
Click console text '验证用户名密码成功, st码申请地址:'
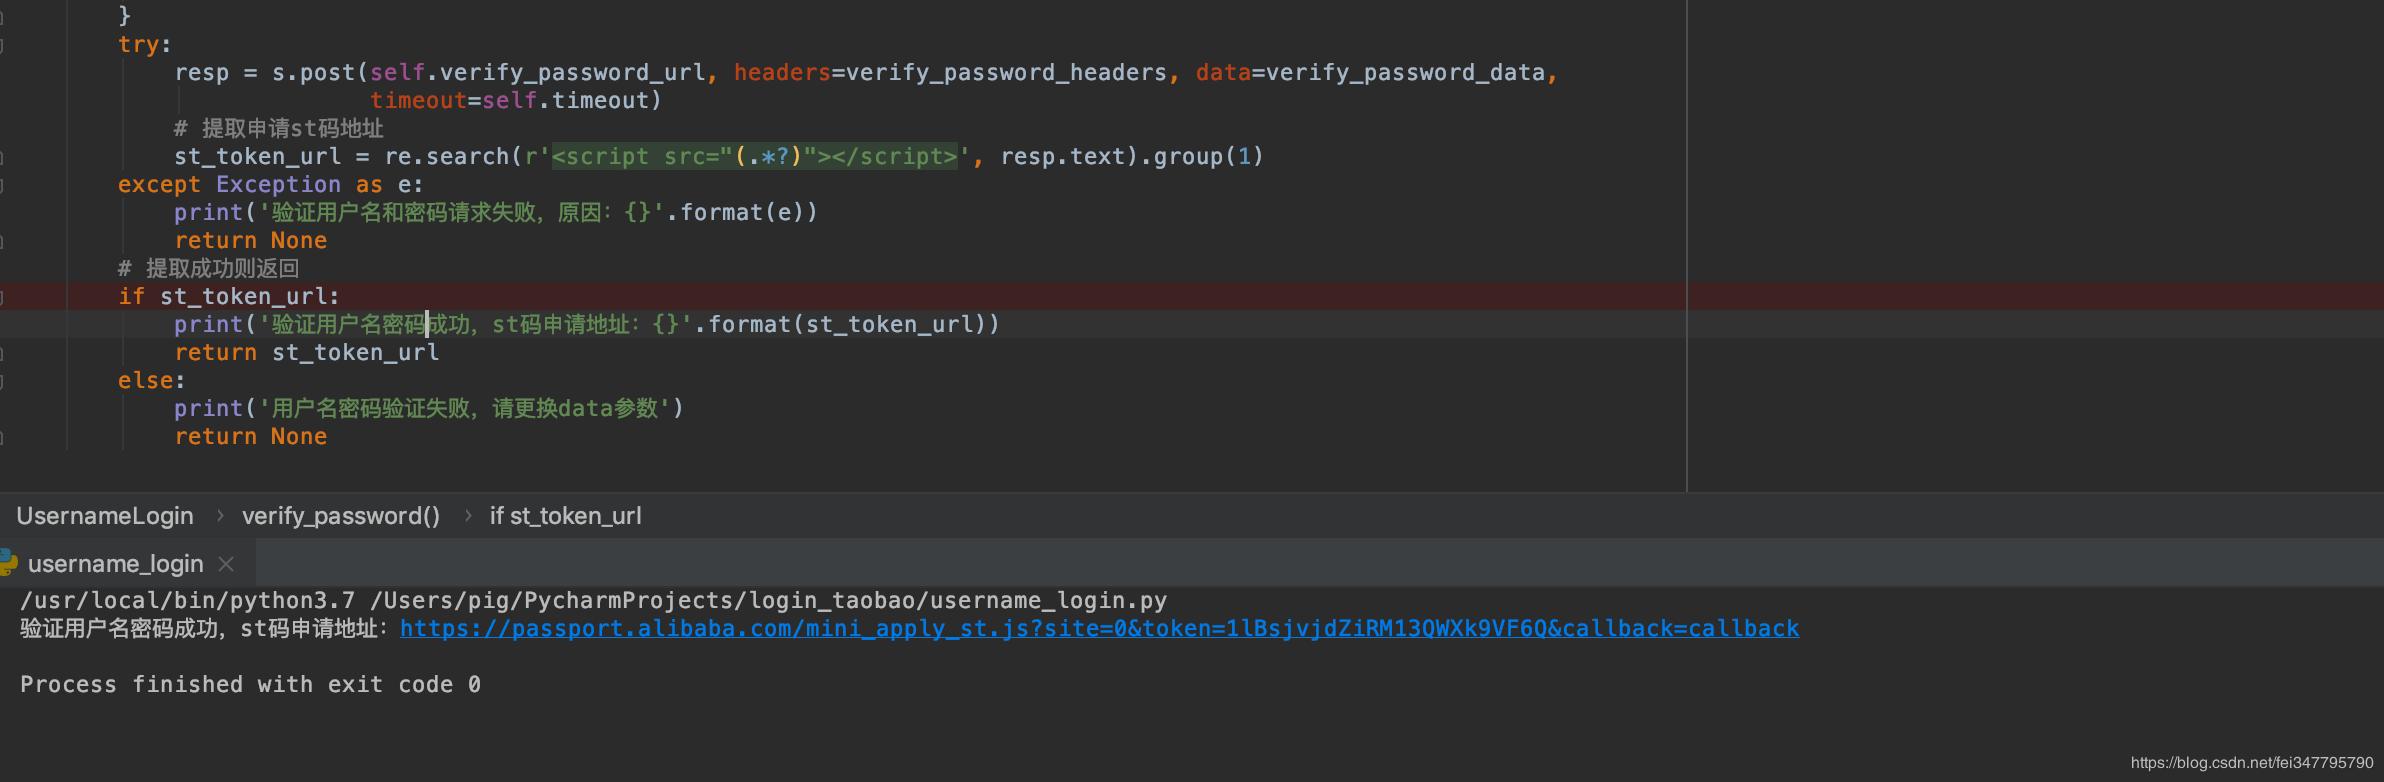(x=205, y=629)
